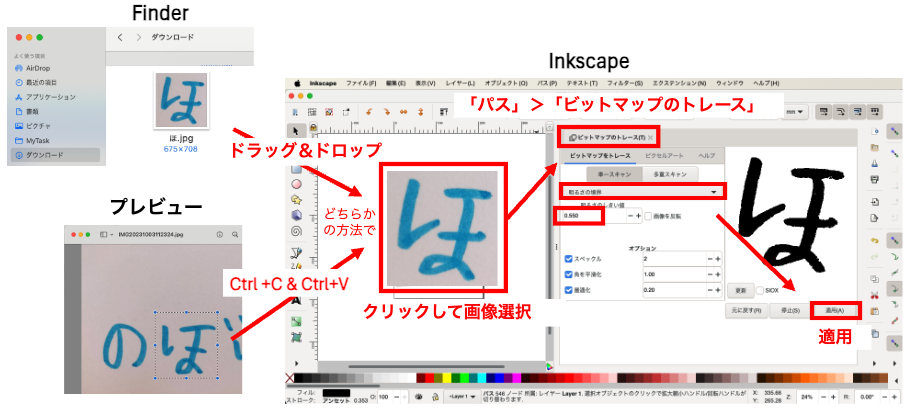The height and width of the screenshot is (410, 917).
Task: Click the 更新 preview update button
Action: 740,290
